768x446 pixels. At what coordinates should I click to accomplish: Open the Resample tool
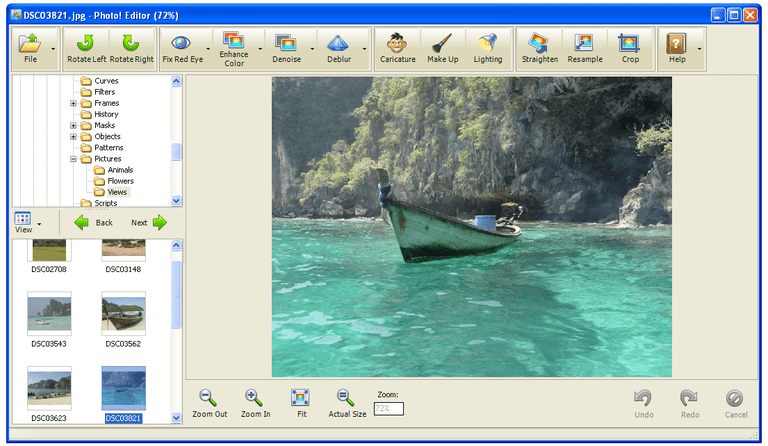(x=585, y=49)
